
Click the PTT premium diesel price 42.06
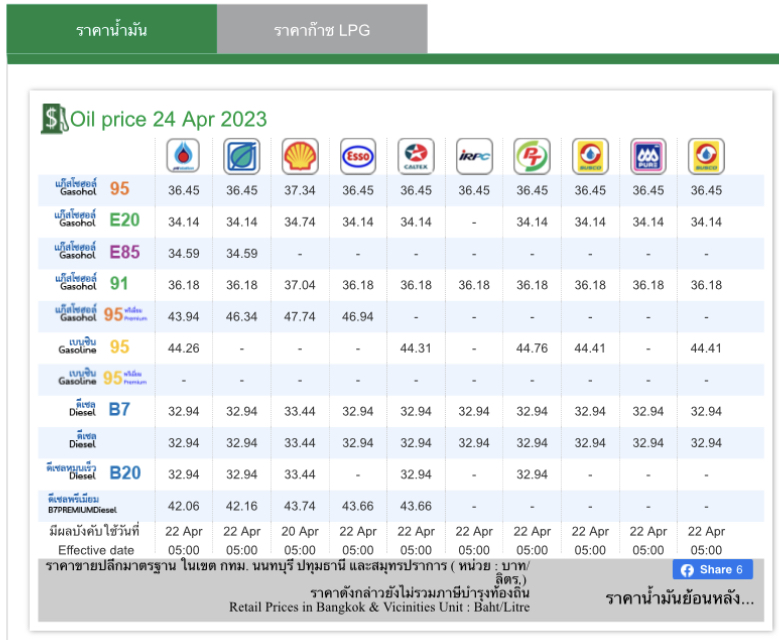[x=183, y=506]
